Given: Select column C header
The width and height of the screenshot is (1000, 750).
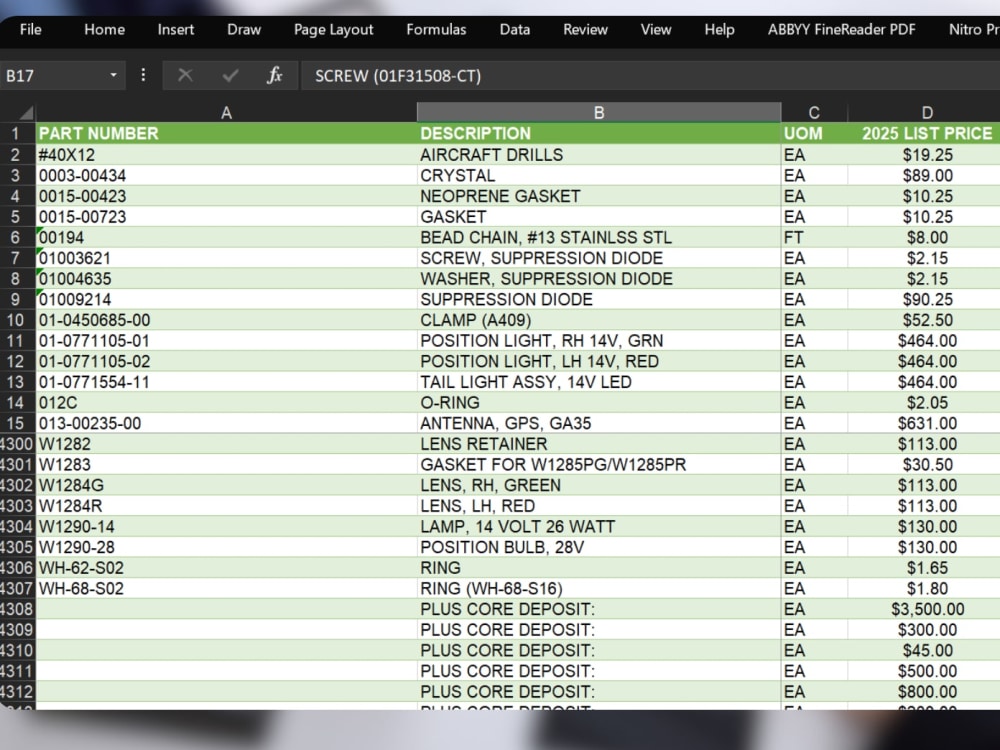Looking at the screenshot, I should [x=814, y=113].
